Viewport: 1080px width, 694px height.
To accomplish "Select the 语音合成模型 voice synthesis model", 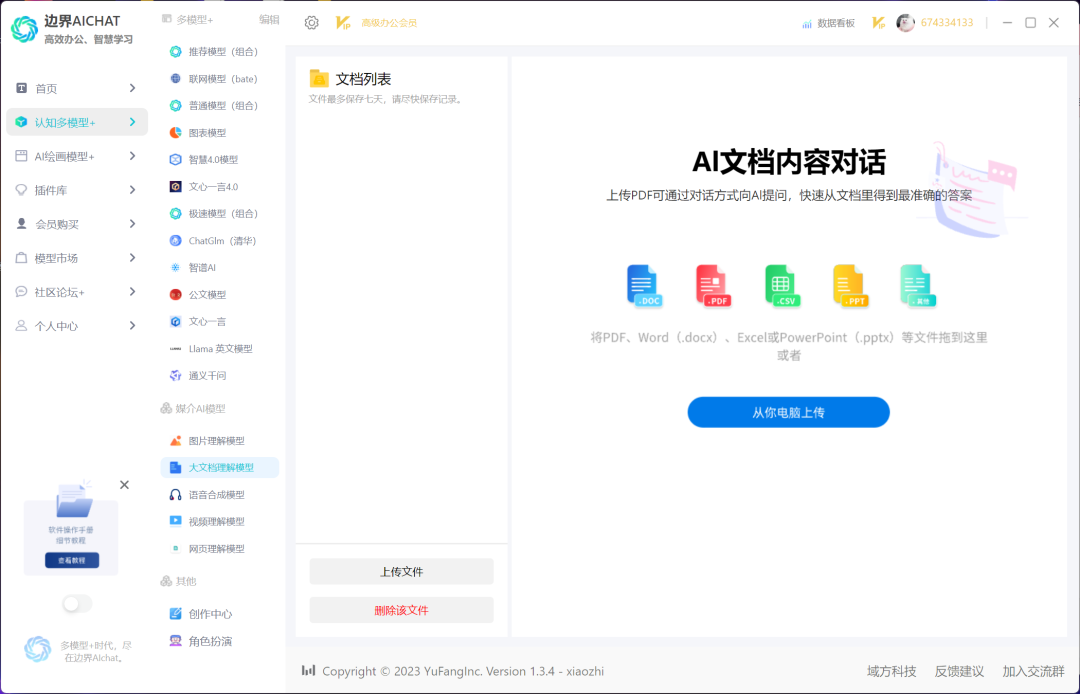I will [219, 493].
